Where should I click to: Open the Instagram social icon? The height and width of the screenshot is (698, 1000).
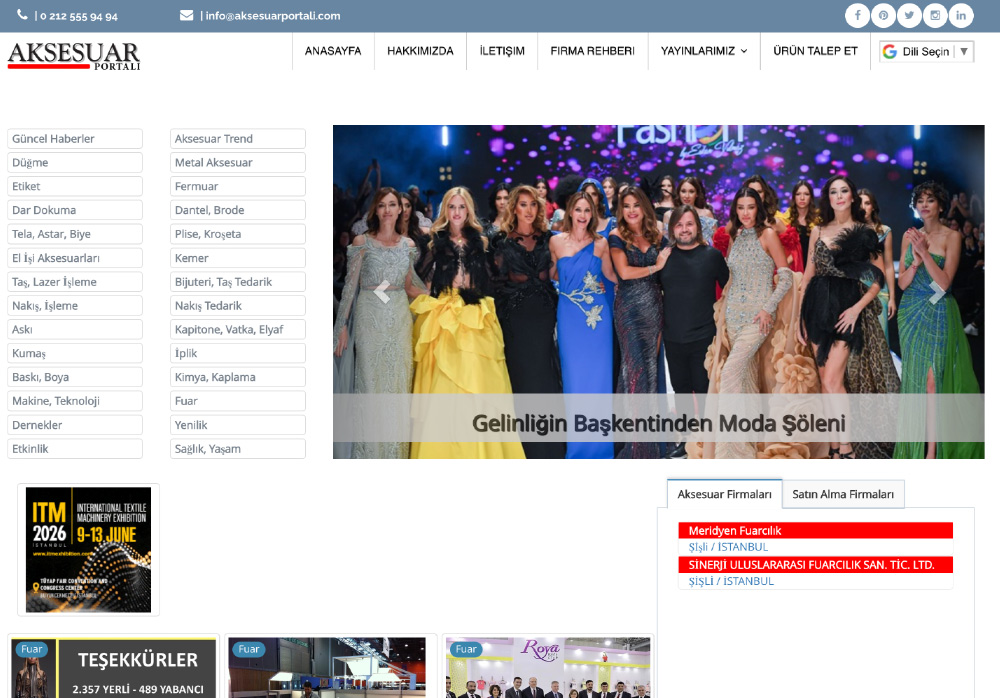(935, 16)
